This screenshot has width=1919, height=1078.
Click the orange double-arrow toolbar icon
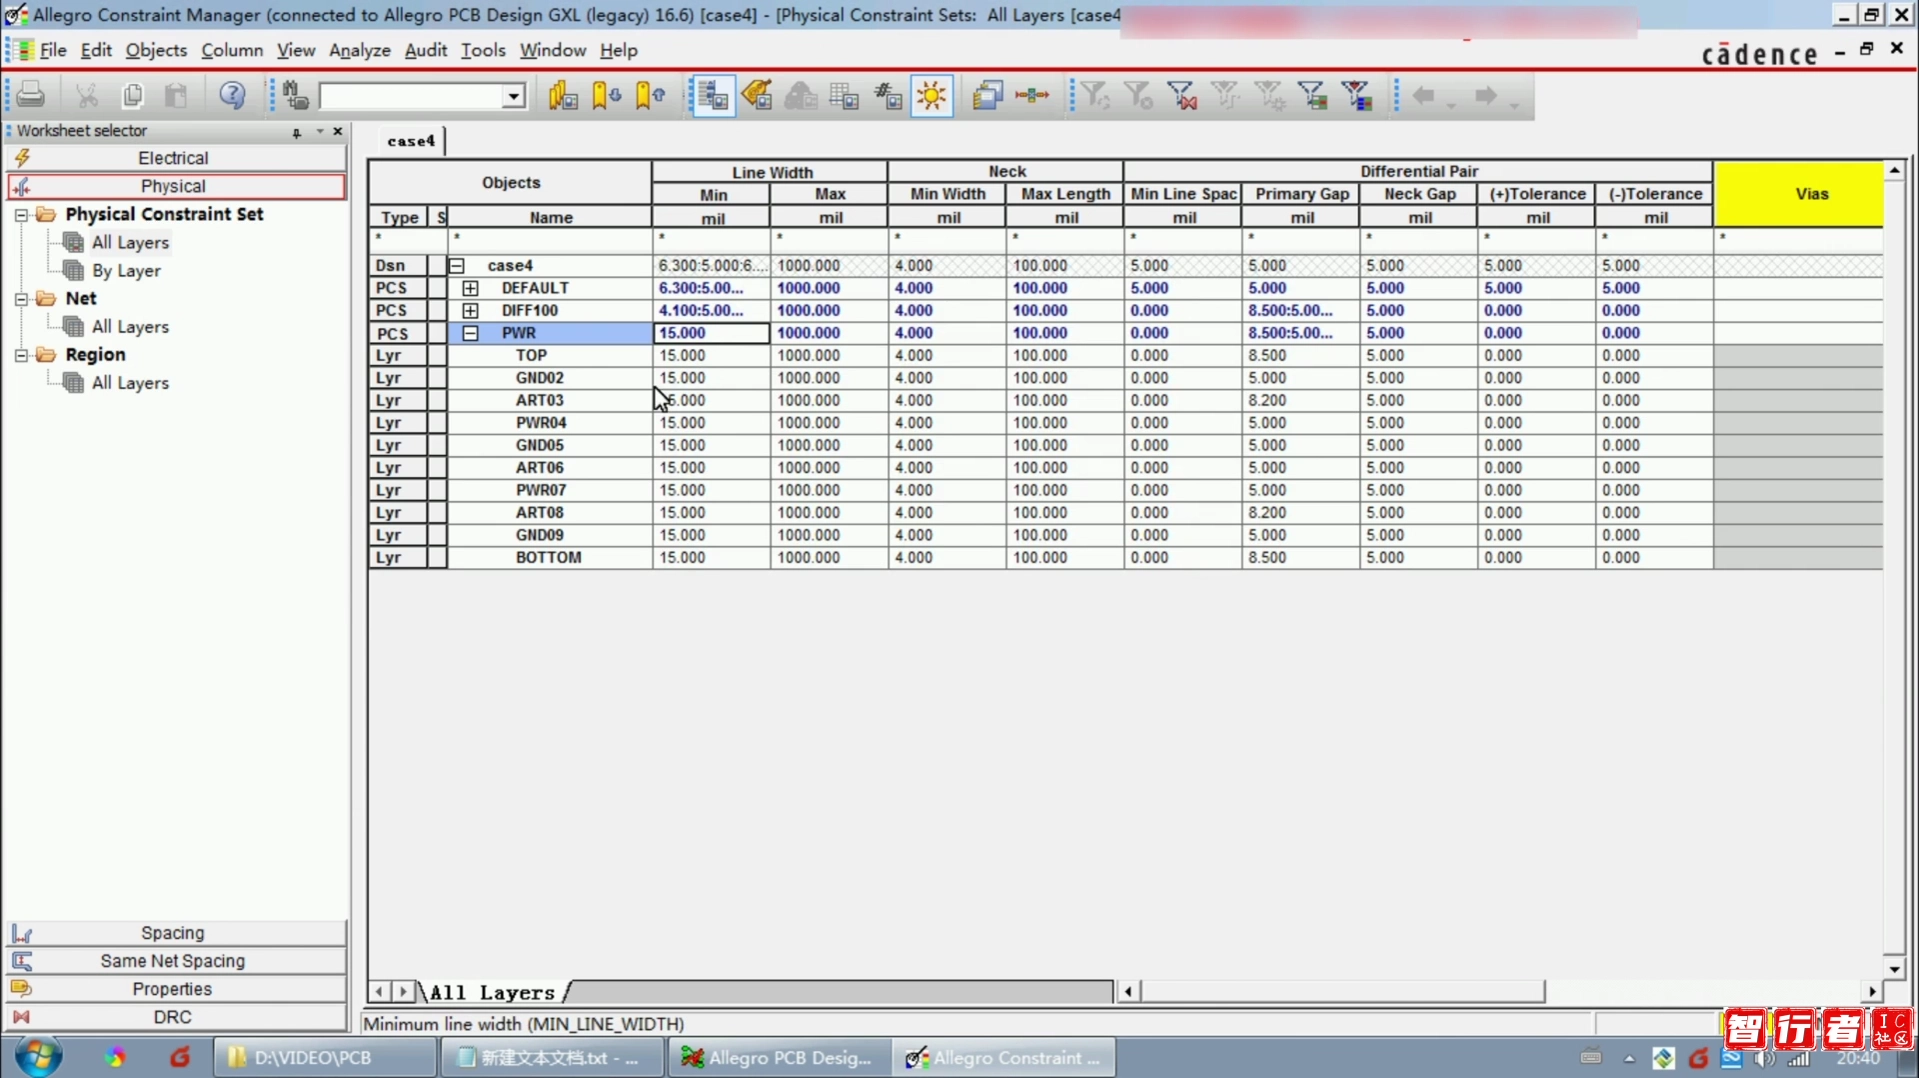pos(1031,95)
